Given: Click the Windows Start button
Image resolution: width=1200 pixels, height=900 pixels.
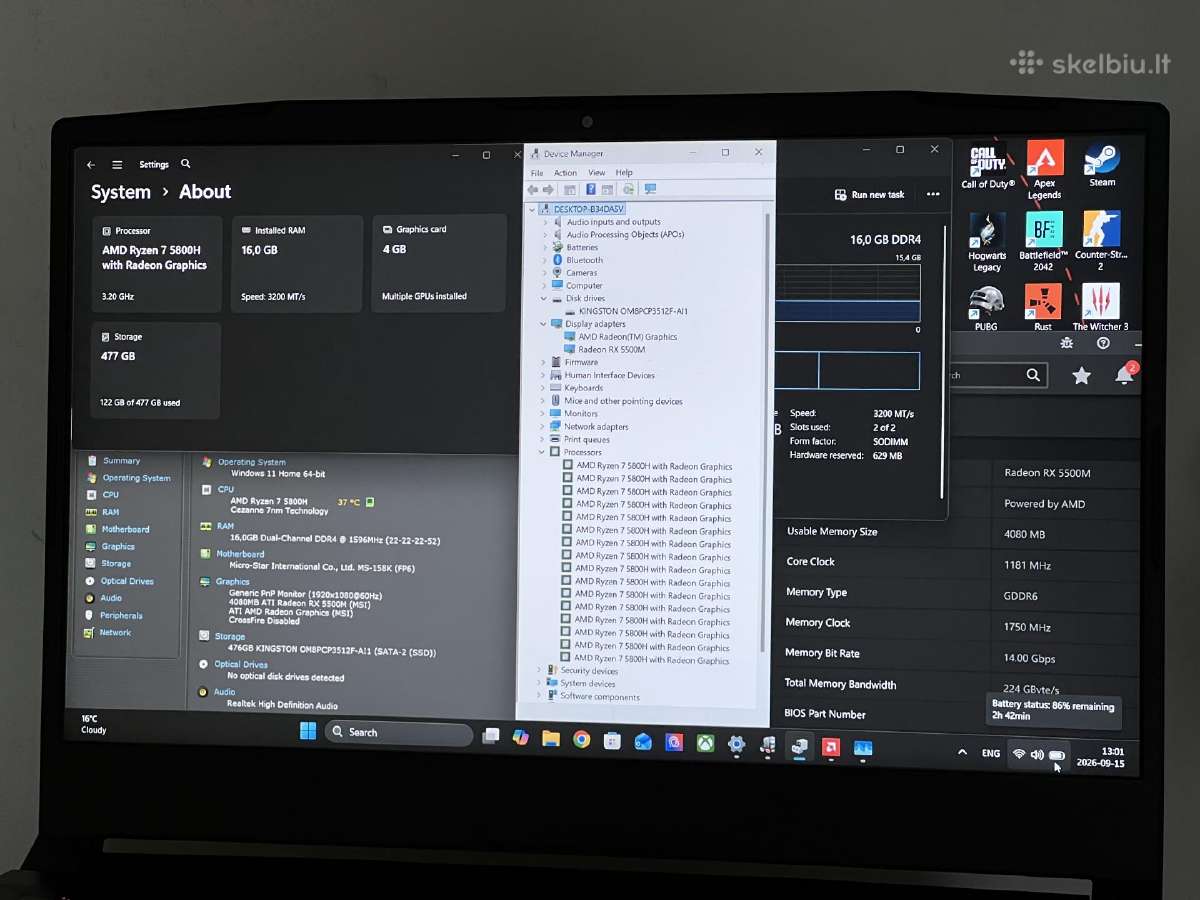Looking at the screenshot, I should click(308, 731).
